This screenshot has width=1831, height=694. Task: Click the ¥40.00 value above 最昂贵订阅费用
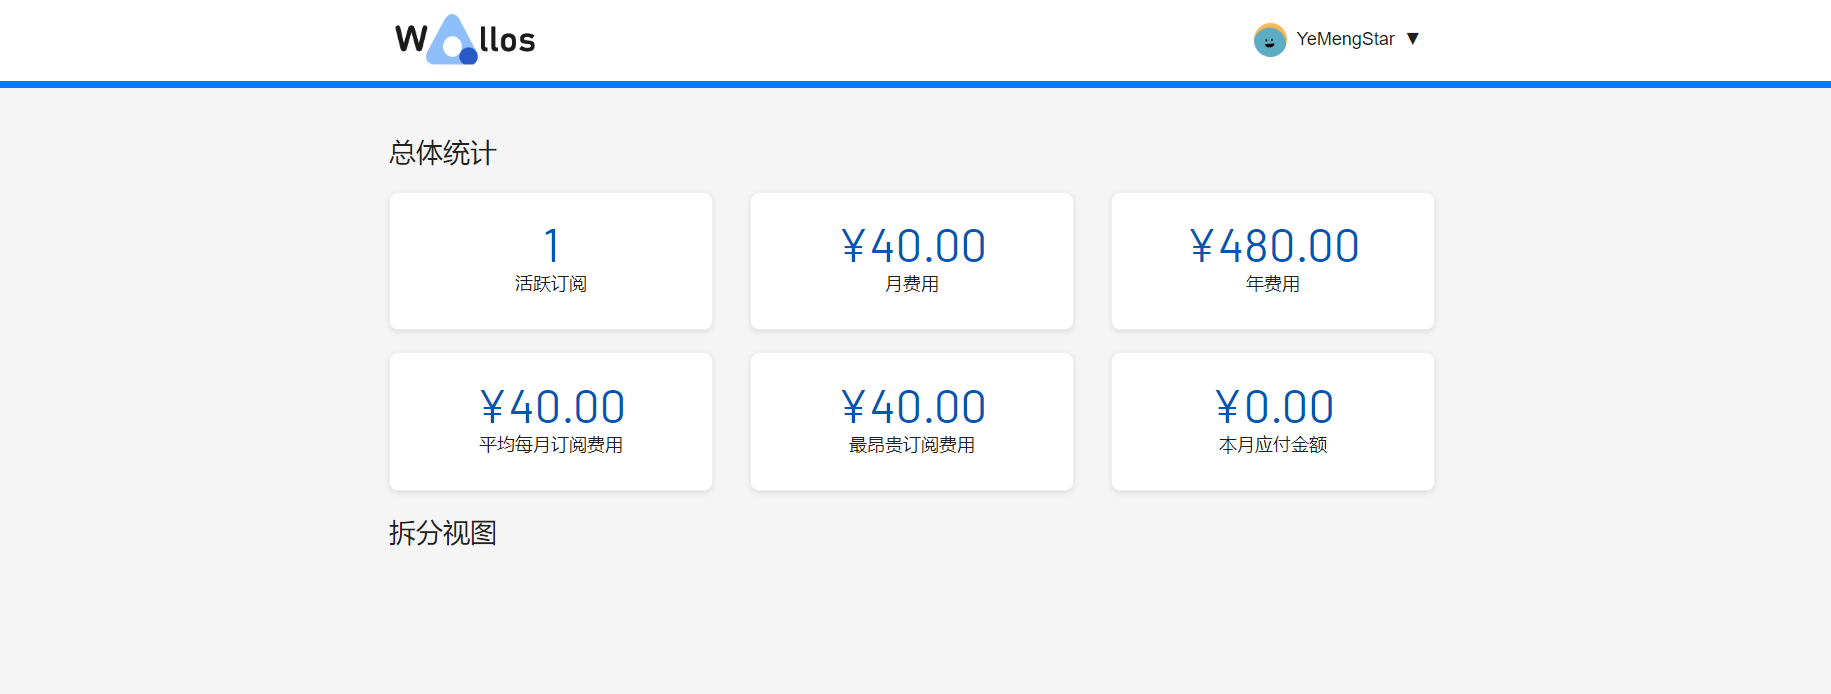coord(912,407)
